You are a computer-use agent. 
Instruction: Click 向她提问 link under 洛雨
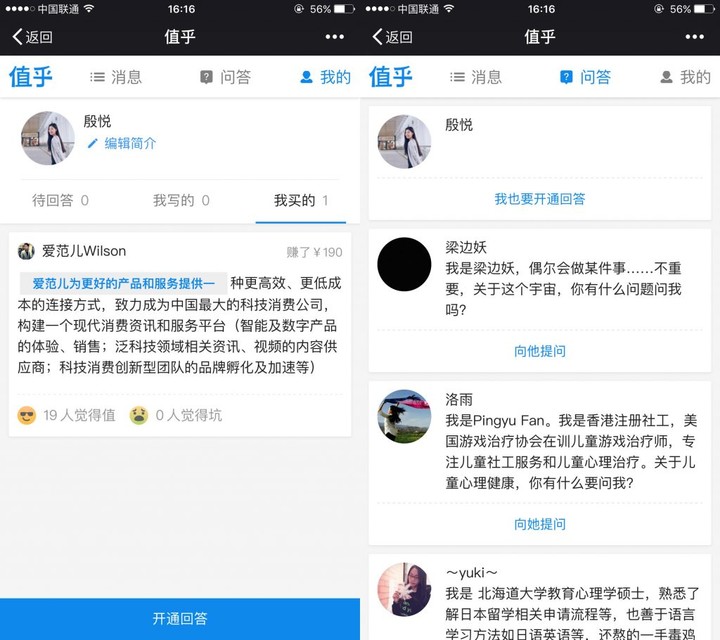tap(540, 524)
